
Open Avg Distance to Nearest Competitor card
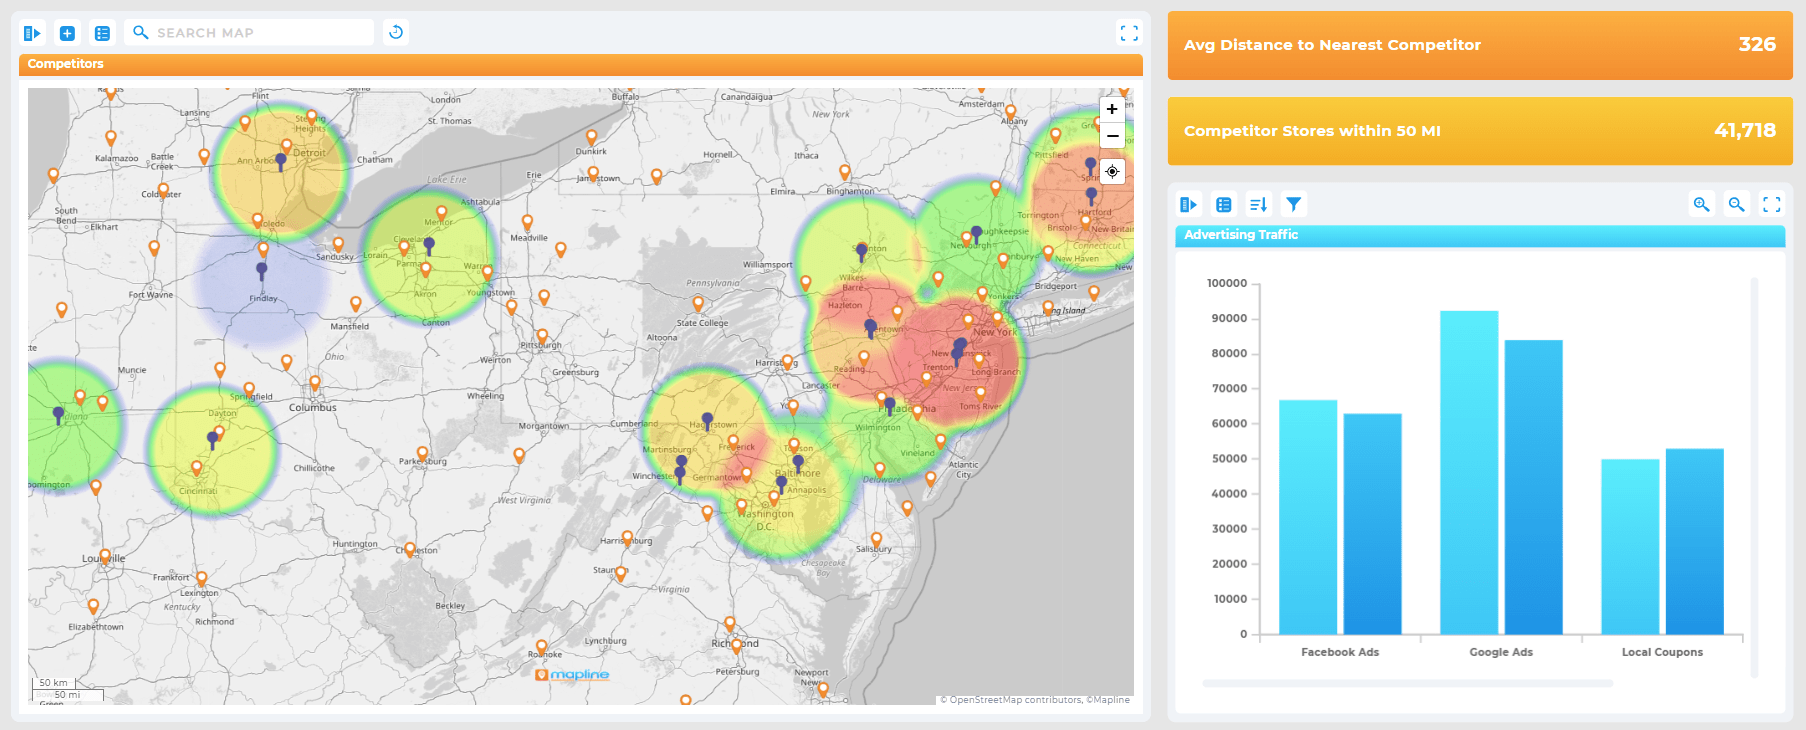[x=1479, y=45]
